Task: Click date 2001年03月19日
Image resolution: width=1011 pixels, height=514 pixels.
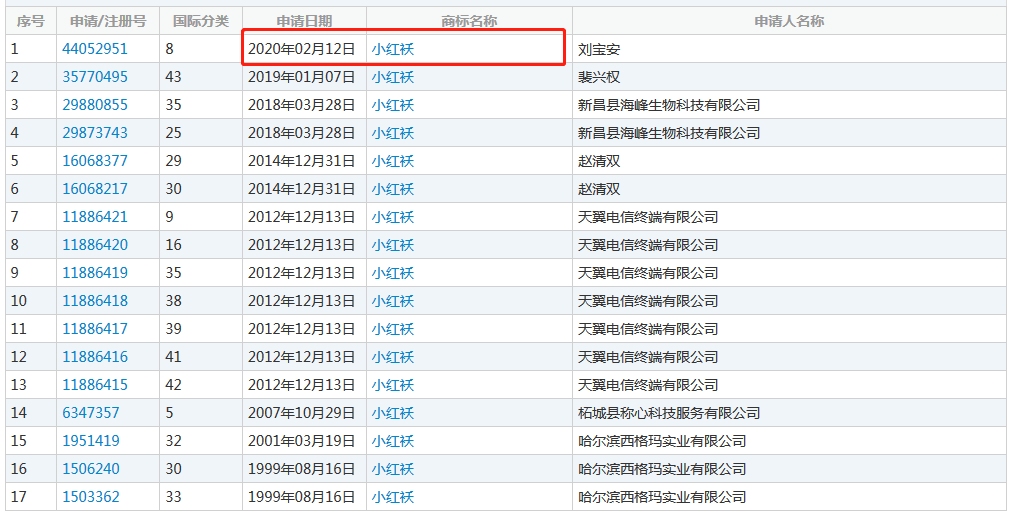Action: point(302,441)
